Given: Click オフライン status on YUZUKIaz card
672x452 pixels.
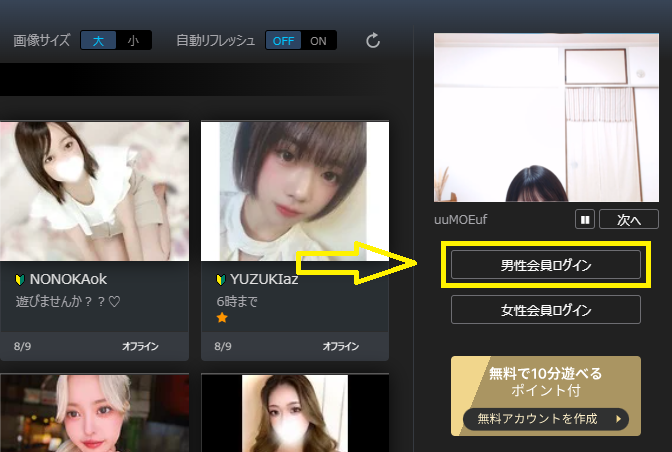Looking at the screenshot, I should pos(341,346).
